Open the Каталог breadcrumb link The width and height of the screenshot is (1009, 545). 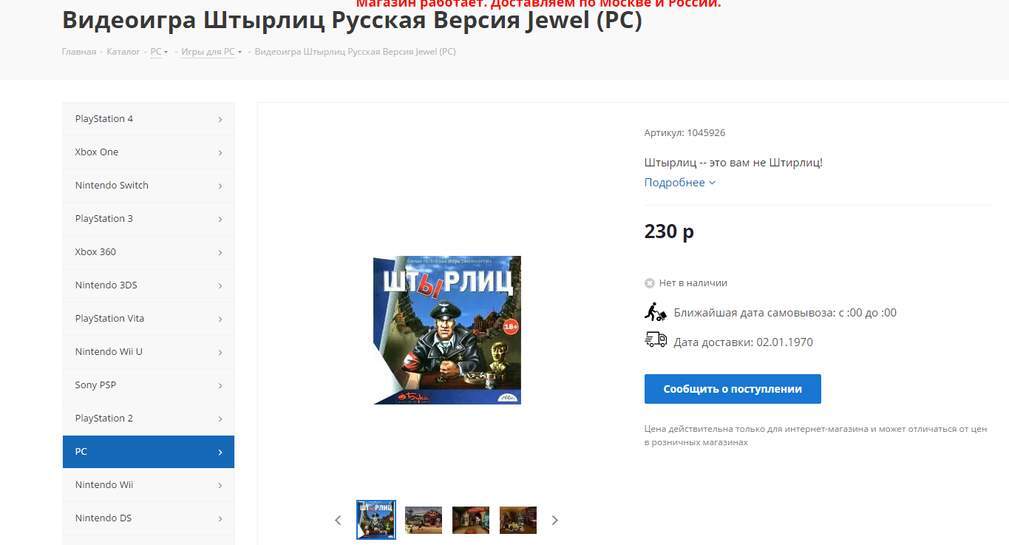[x=123, y=51]
